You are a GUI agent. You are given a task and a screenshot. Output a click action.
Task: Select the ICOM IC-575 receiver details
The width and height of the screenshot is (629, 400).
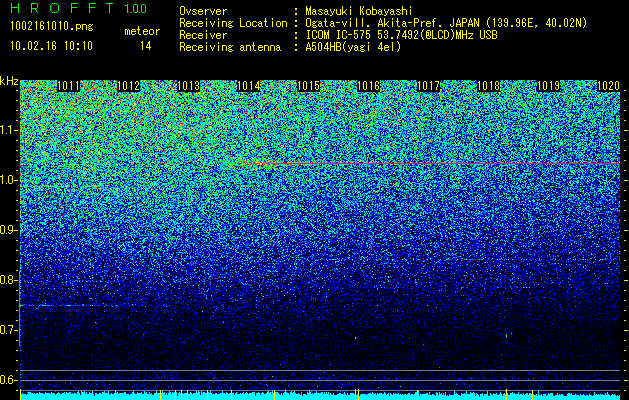click(x=401, y=35)
